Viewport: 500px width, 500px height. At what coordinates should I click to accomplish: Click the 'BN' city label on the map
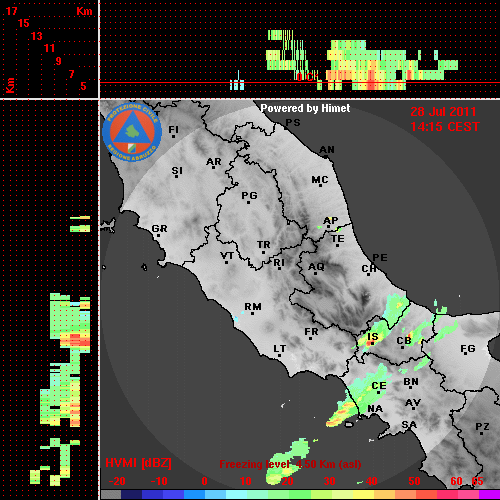click(x=411, y=381)
